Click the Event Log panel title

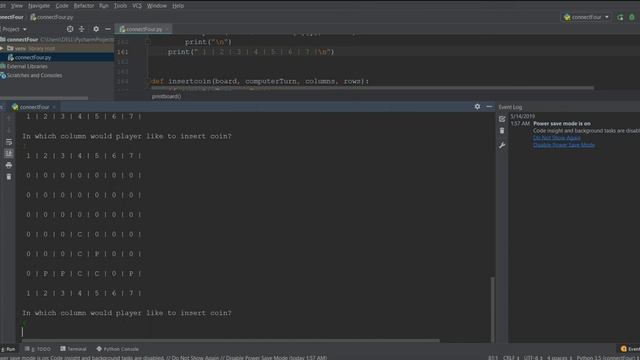click(510, 107)
